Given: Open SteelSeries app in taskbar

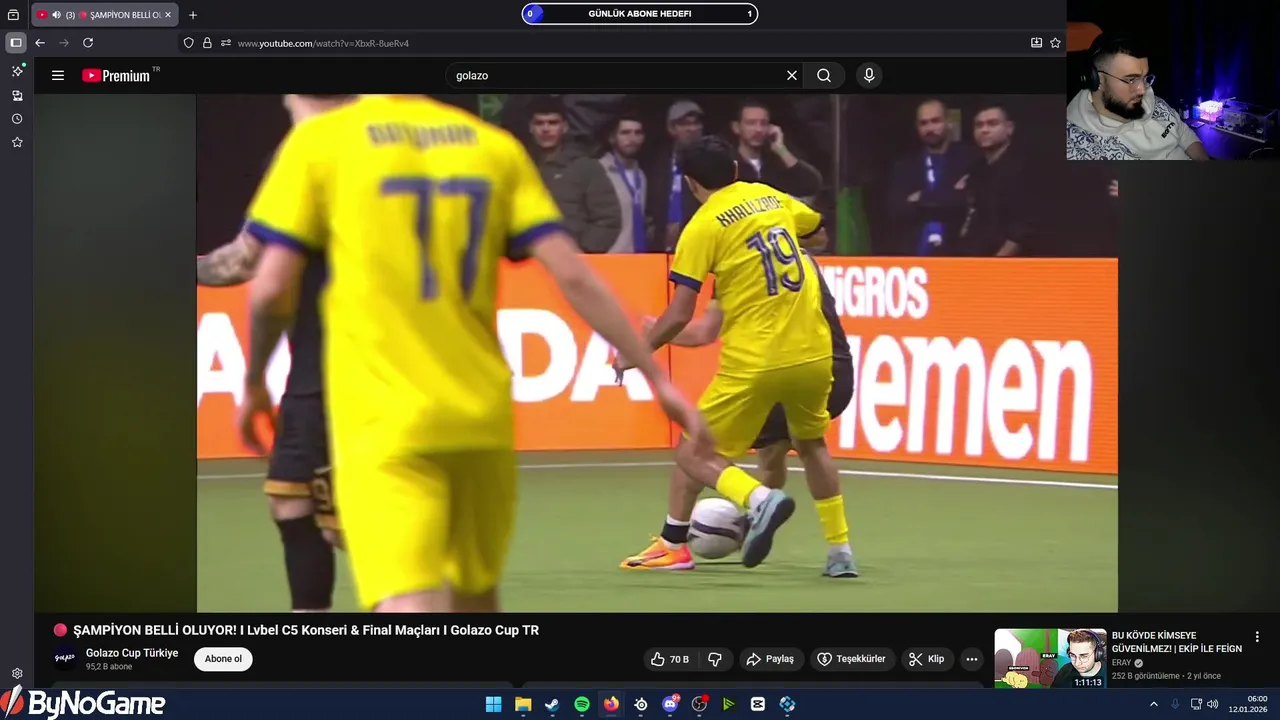Looking at the screenshot, I should [x=641, y=704].
